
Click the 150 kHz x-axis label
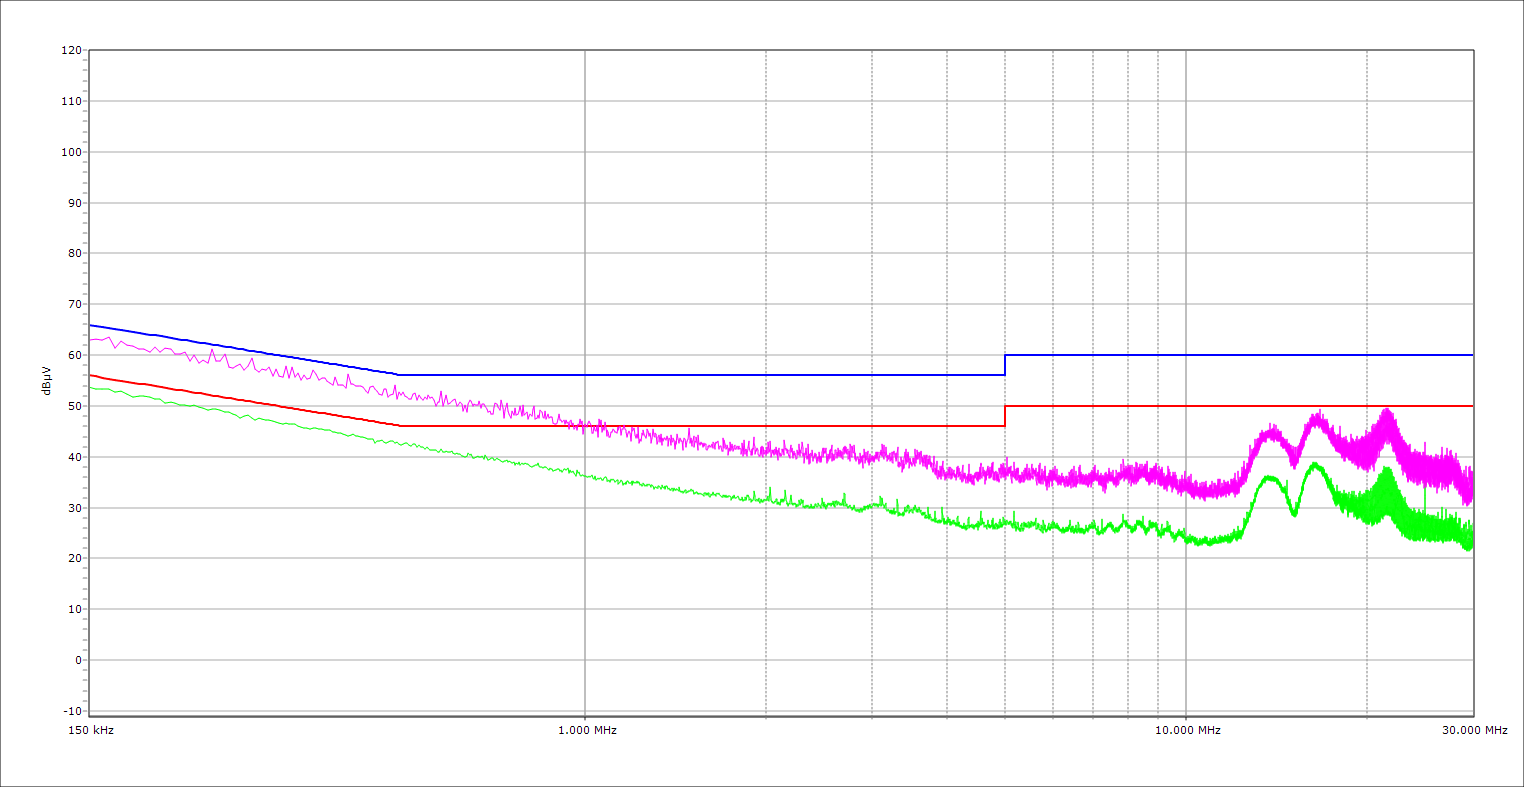(93, 730)
